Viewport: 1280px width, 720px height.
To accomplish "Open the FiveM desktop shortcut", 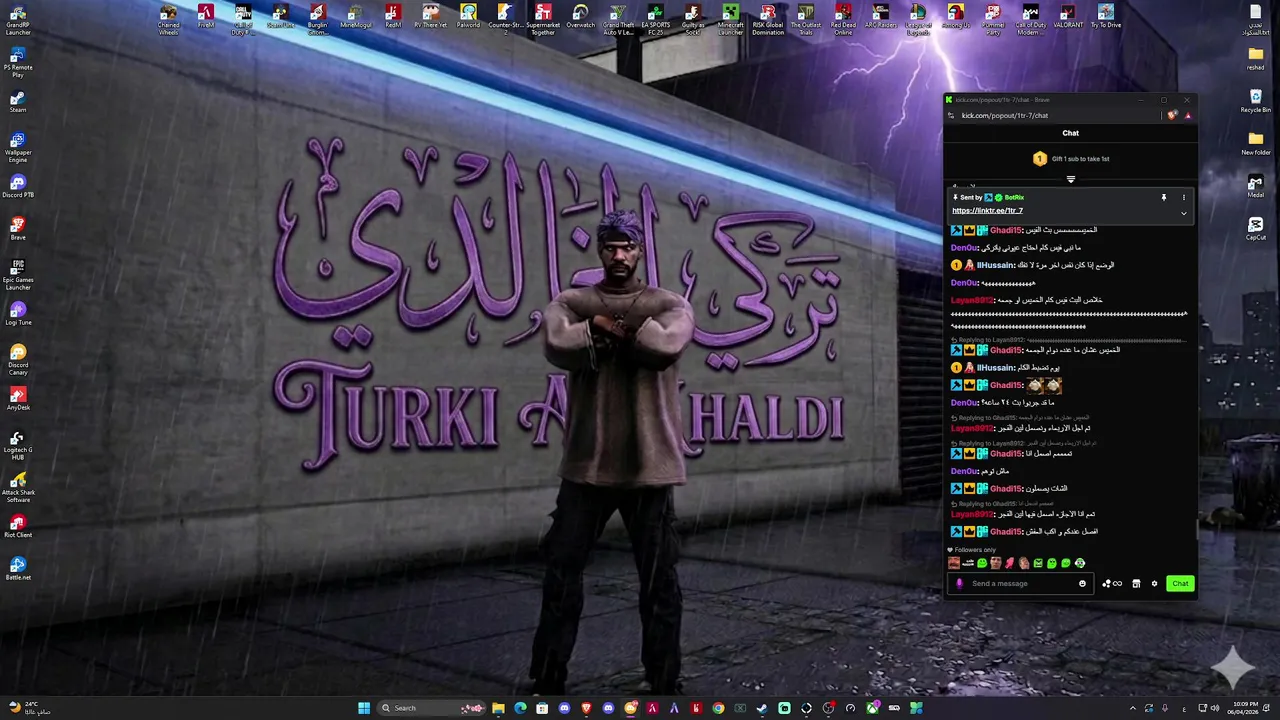I will pyautogui.click(x=206, y=16).
